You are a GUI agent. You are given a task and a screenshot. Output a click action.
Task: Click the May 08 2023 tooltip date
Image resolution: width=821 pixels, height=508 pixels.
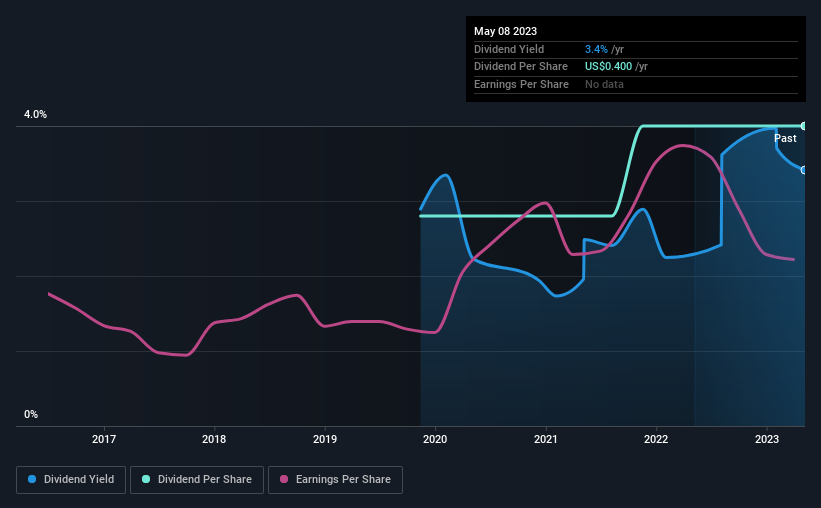pos(505,31)
